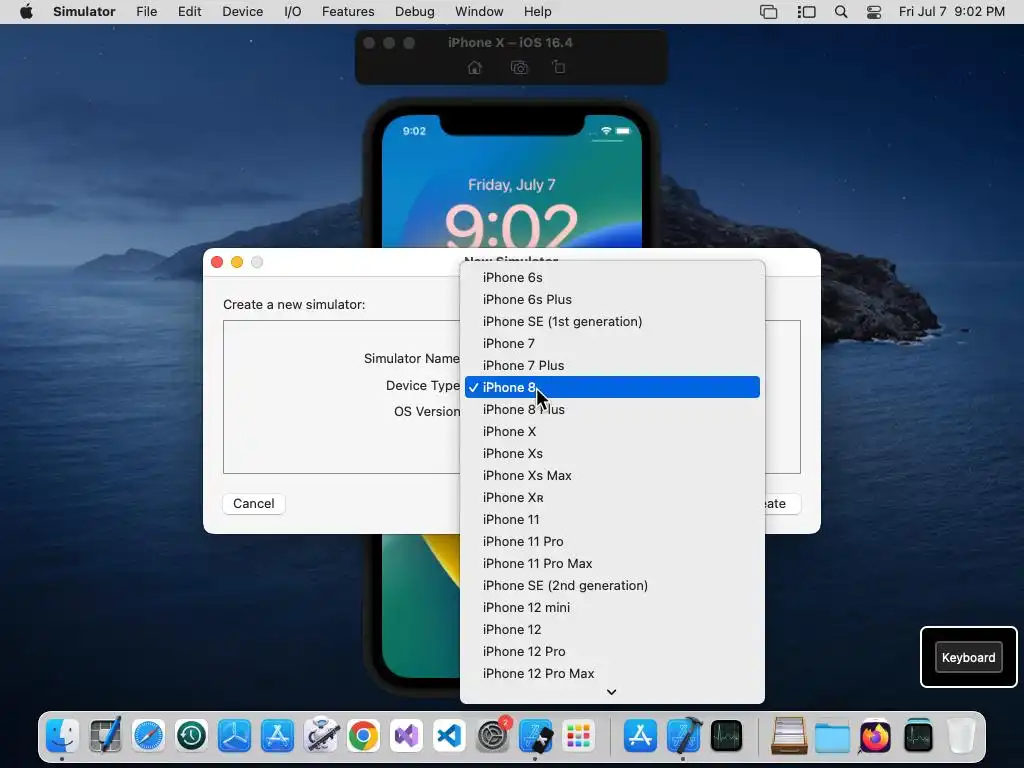Open Spotlight search in the menu bar
This screenshot has height=768, width=1024.
tap(841, 12)
